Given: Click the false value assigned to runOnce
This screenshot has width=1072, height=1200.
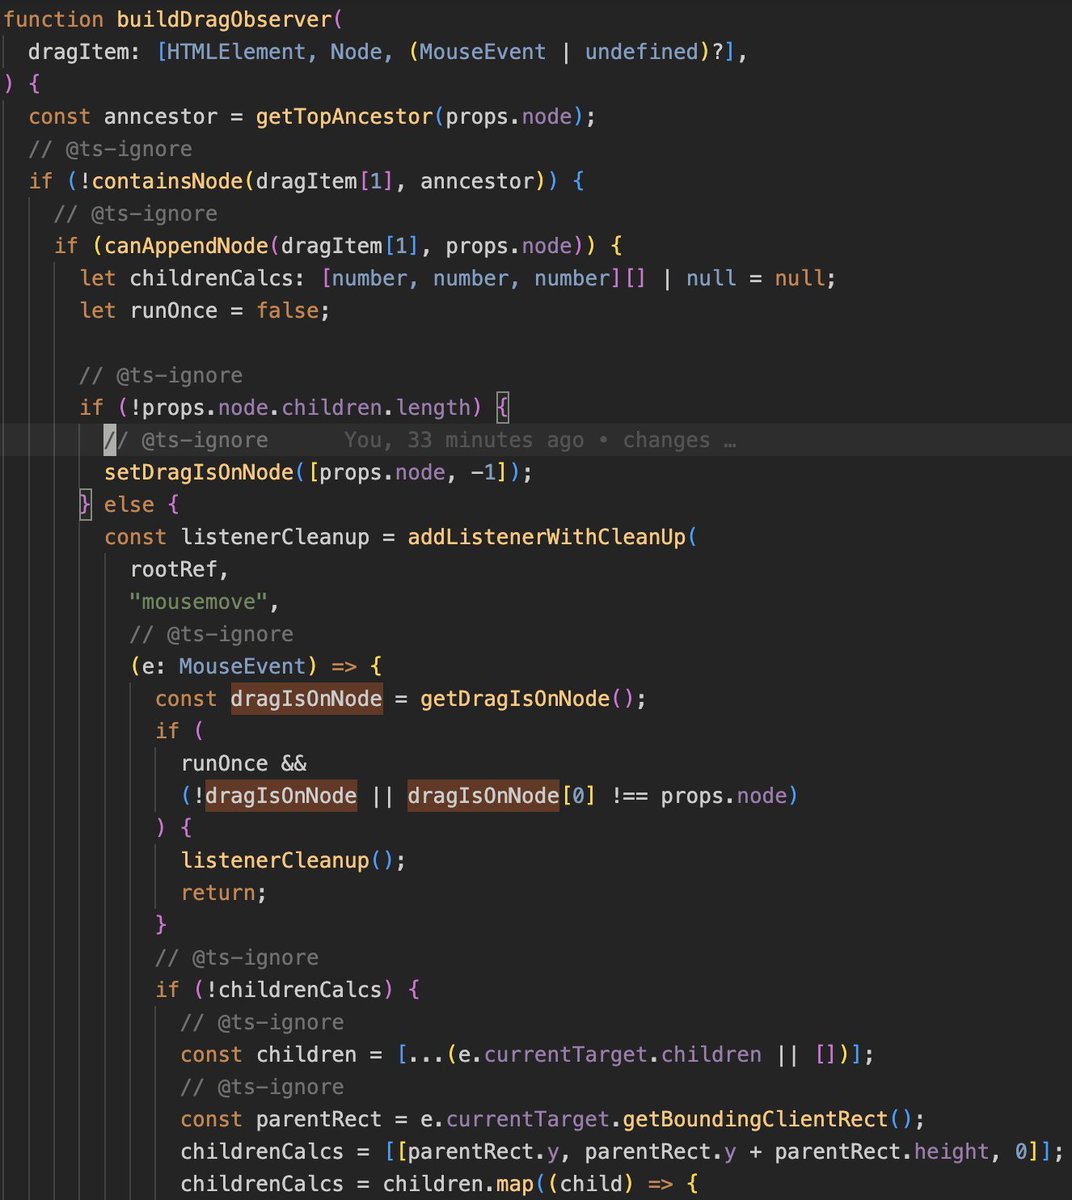Looking at the screenshot, I should [287, 310].
